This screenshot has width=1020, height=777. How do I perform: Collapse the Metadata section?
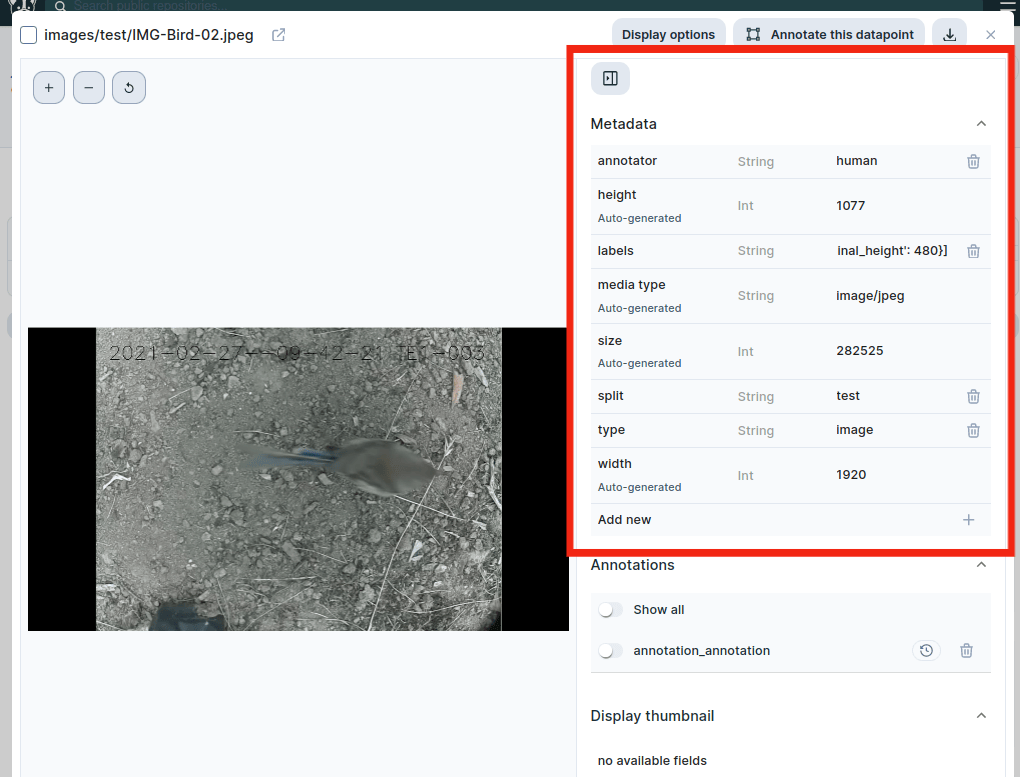coord(981,124)
